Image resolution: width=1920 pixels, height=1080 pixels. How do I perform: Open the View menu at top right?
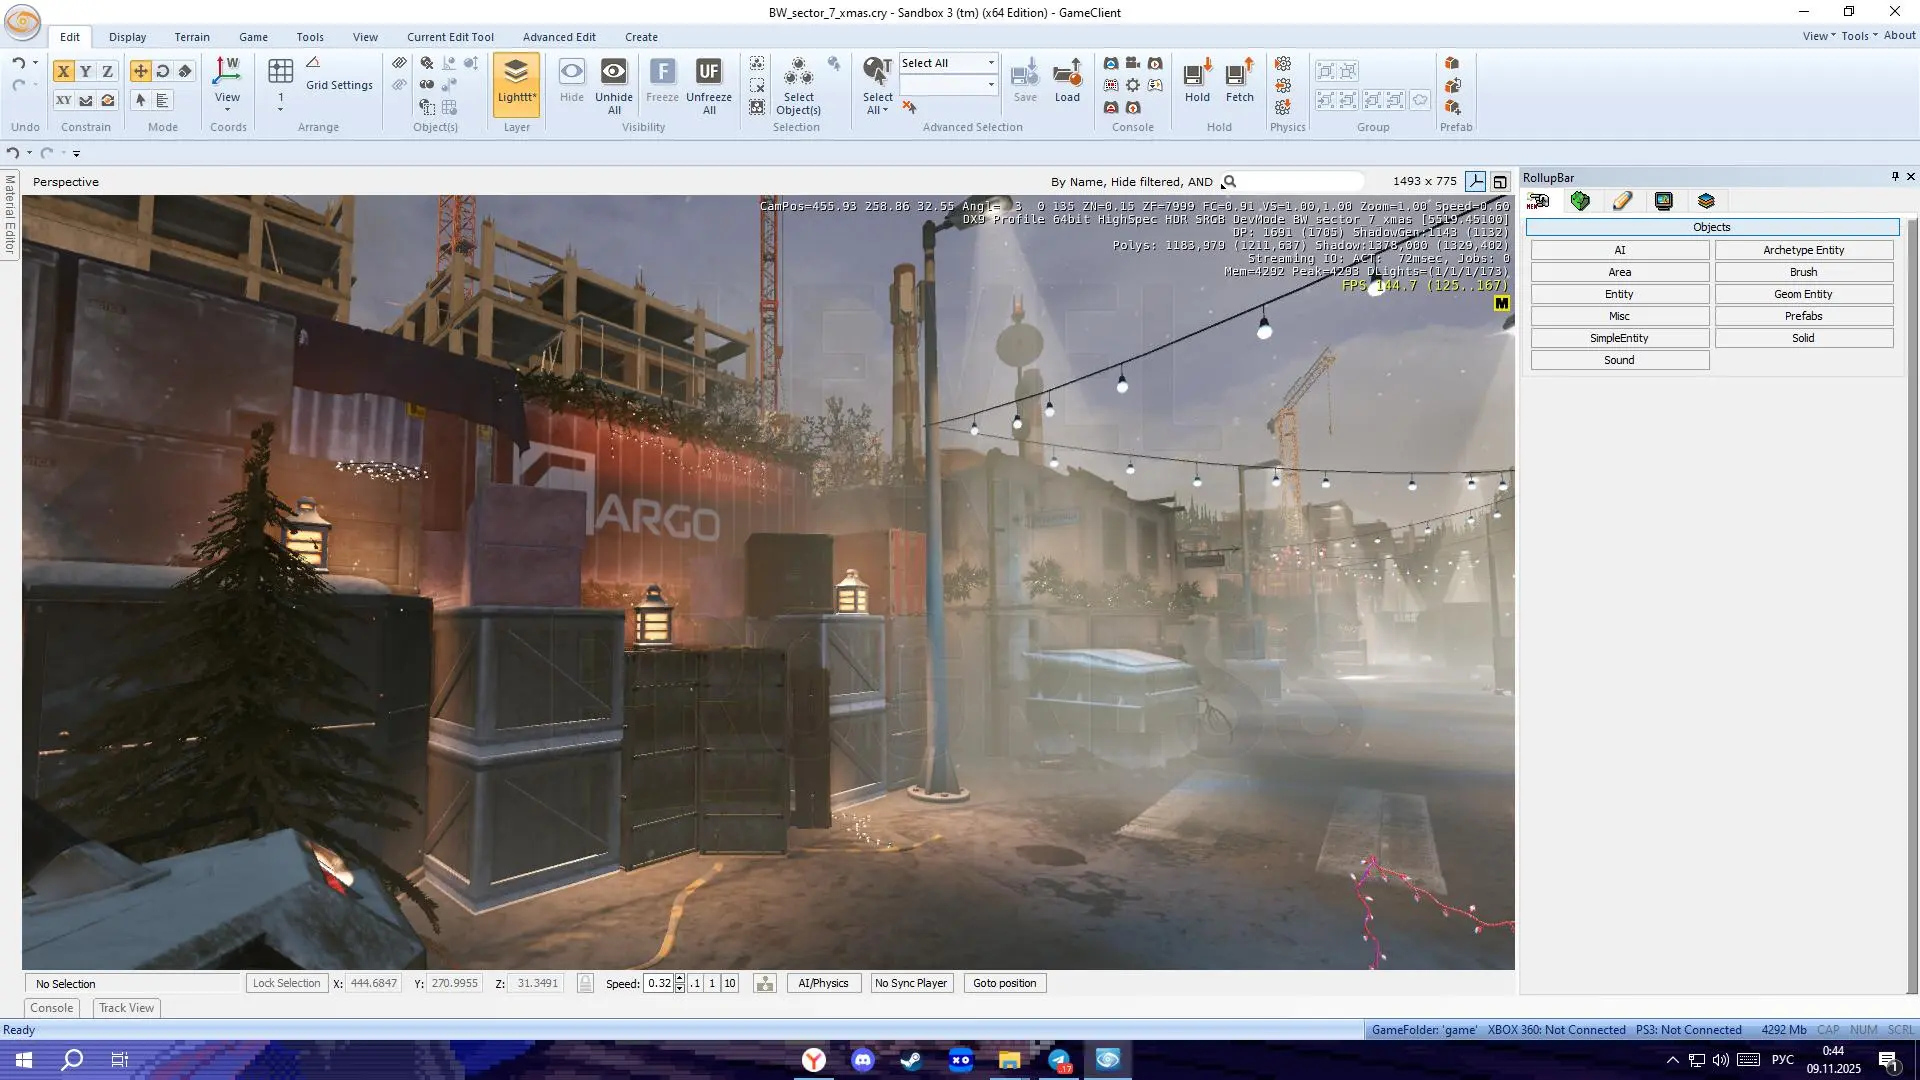click(1819, 36)
